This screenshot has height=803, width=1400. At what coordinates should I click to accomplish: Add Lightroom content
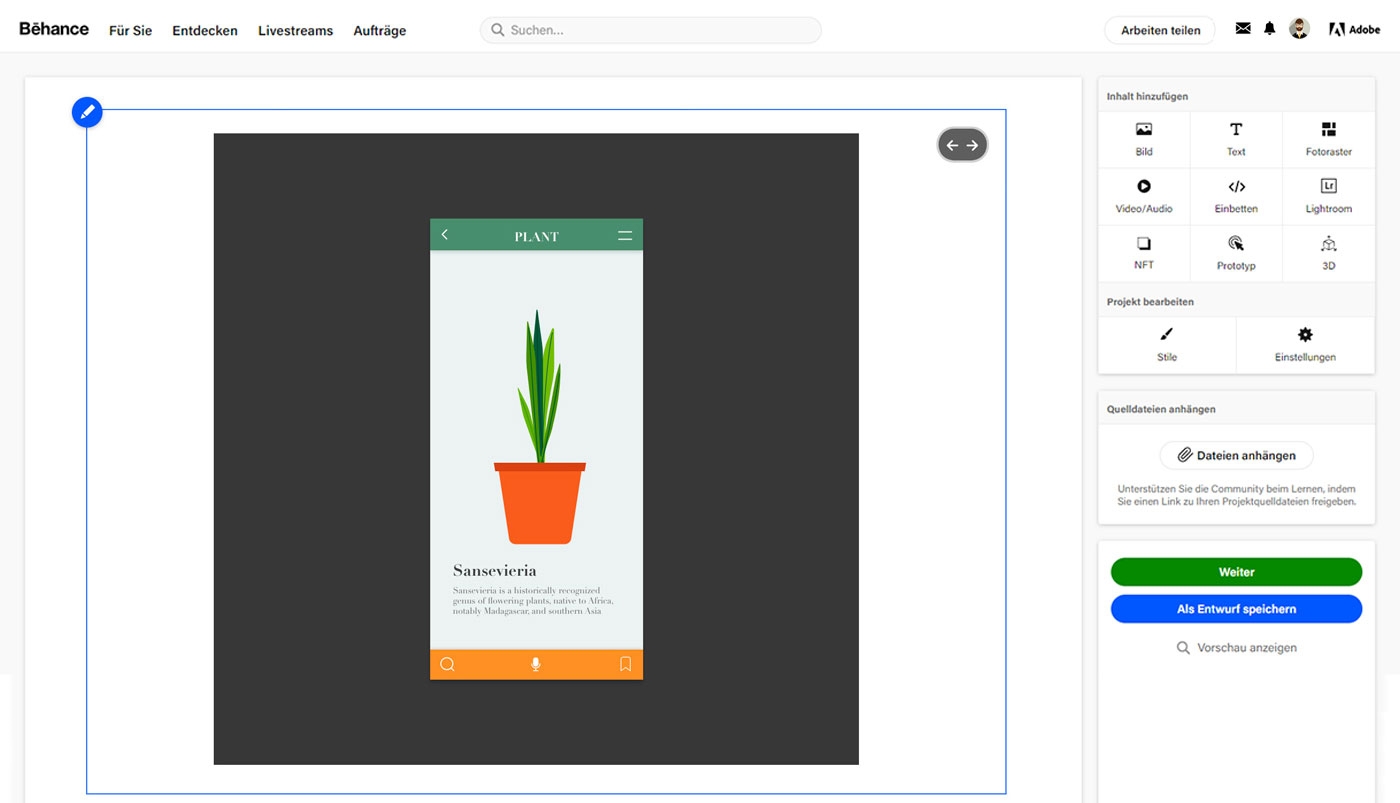1328,196
